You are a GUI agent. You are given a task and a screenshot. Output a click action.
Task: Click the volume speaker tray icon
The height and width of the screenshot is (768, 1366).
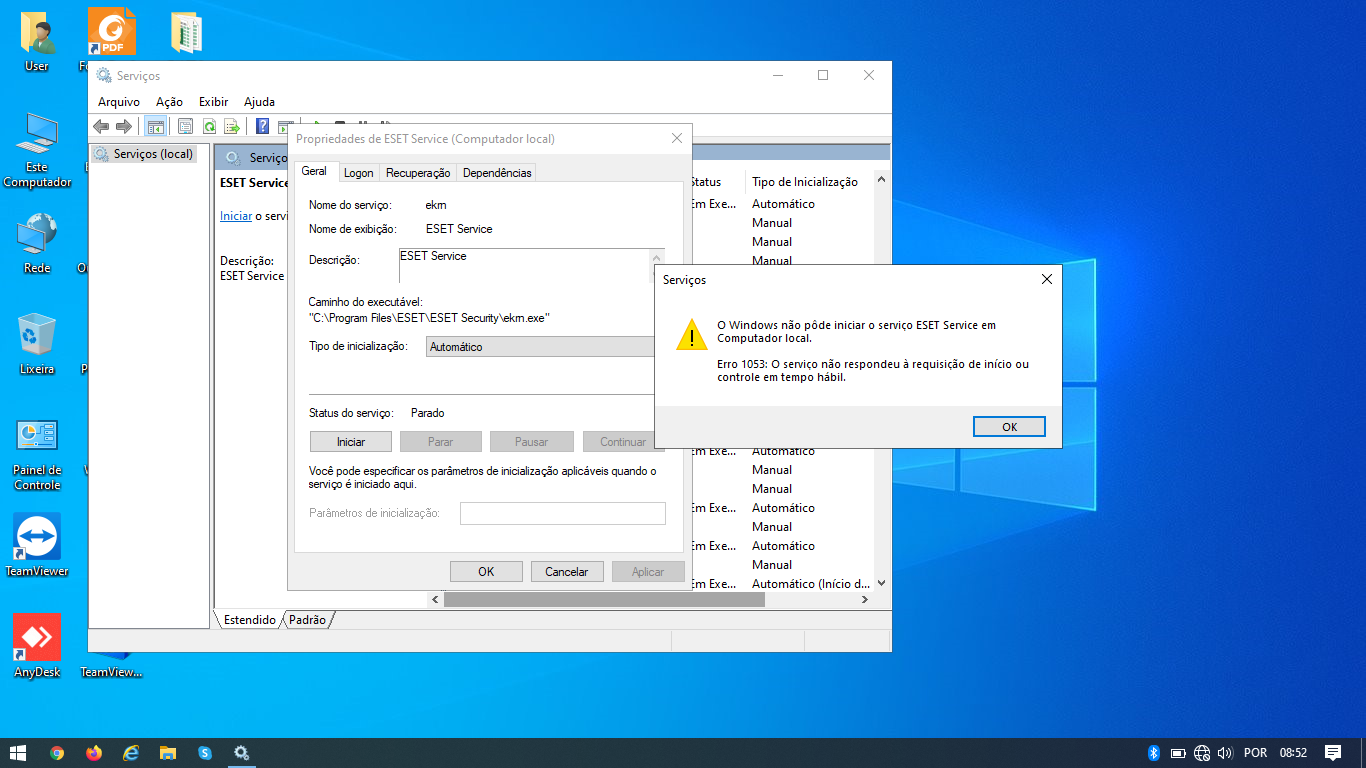[x=1225, y=753]
